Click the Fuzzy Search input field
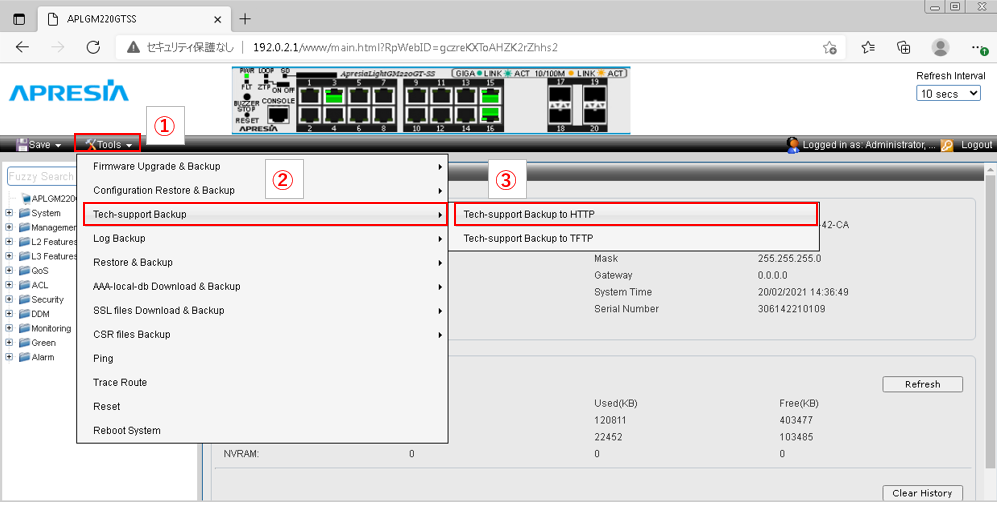 click(x=42, y=177)
